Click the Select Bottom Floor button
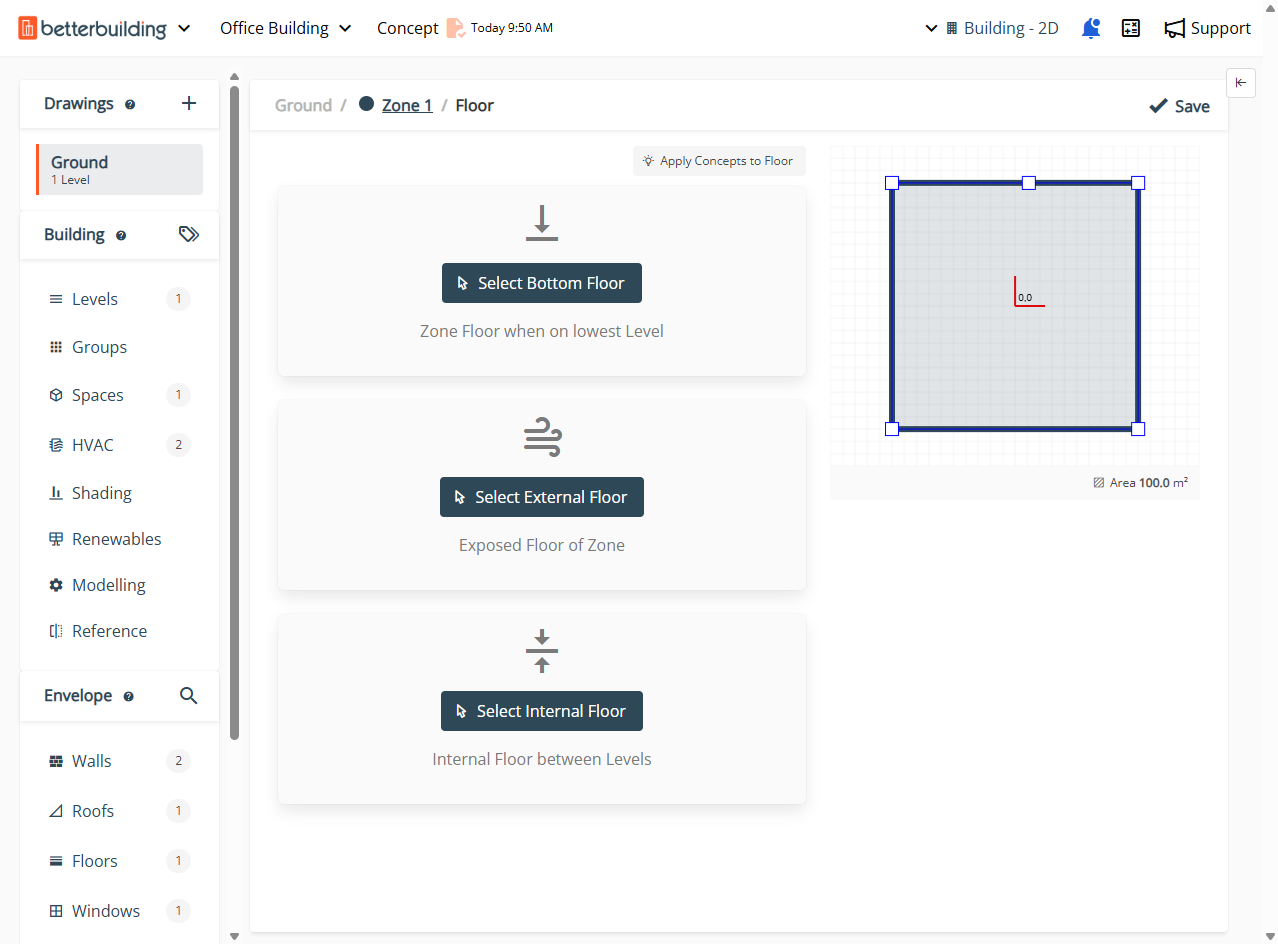This screenshot has width=1278, height=944. 542,283
